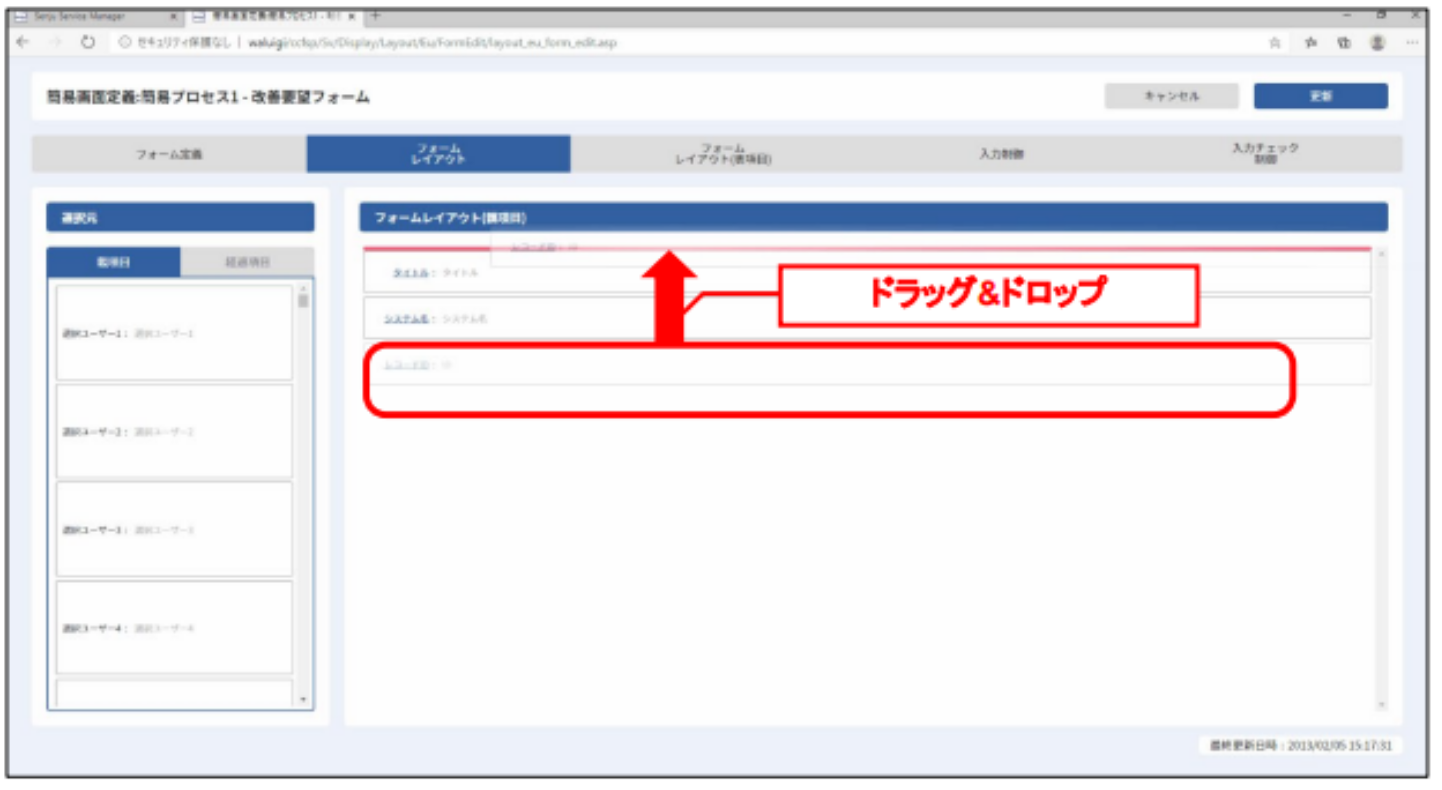Open the フォーム定義 tab
The image size is (1442, 790).
[169, 154]
